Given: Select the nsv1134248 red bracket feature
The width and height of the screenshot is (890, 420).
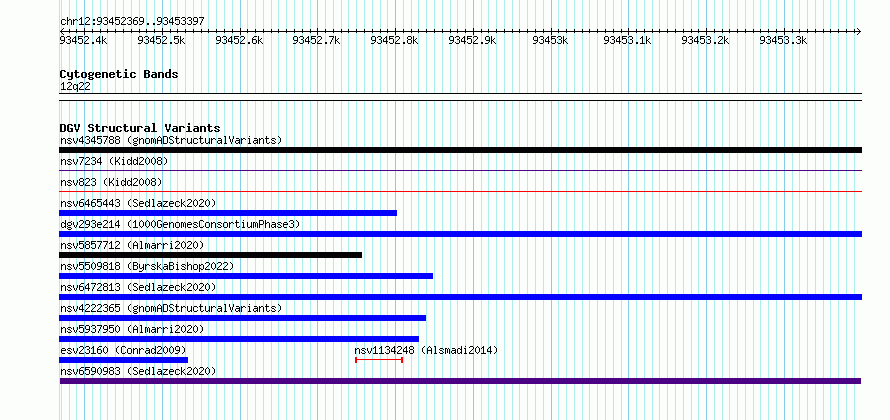Looking at the screenshot, I should click(x=379, y=360).
